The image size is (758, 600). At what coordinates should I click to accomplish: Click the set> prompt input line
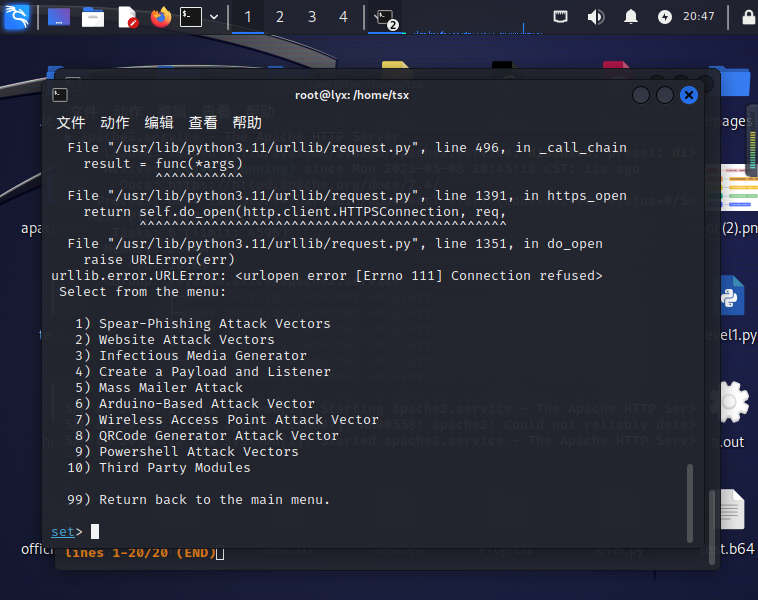point(367,532)
